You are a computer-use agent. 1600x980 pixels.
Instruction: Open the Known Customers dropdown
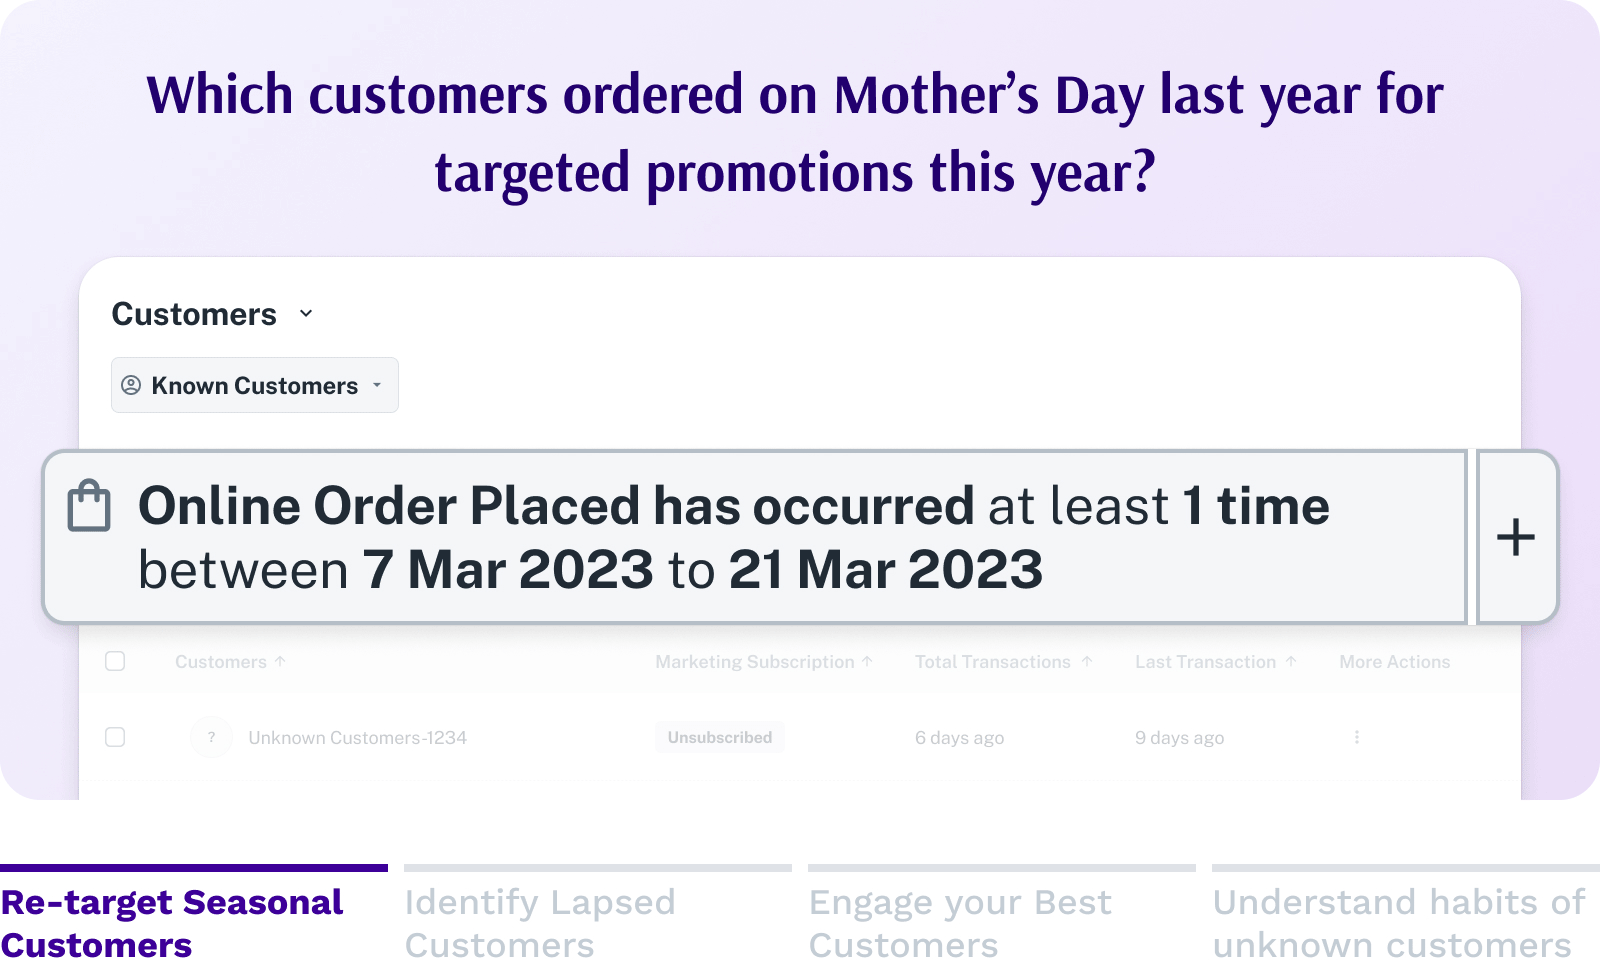coord(377,385)
